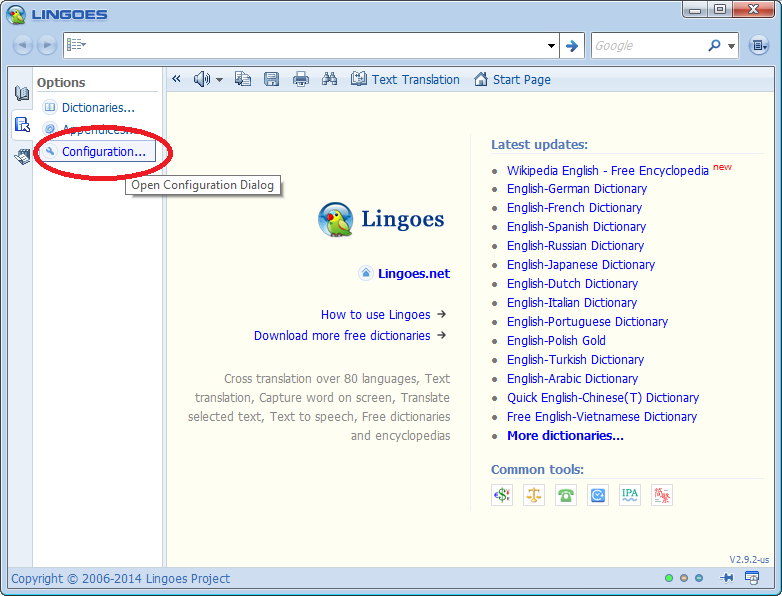The image size is (782, 596).
Task: Open the English-Italian Dictionary link
Action: tap(572, 302)
